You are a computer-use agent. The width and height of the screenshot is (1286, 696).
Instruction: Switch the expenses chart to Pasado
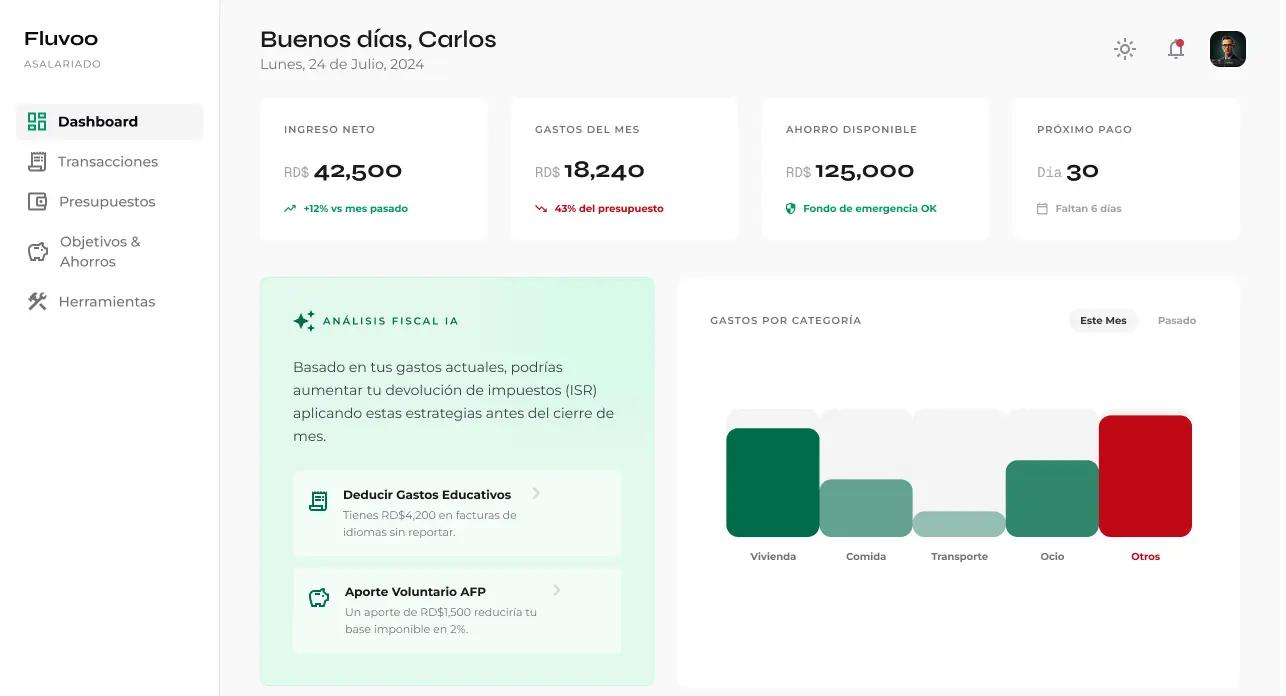pos(1177,320)
